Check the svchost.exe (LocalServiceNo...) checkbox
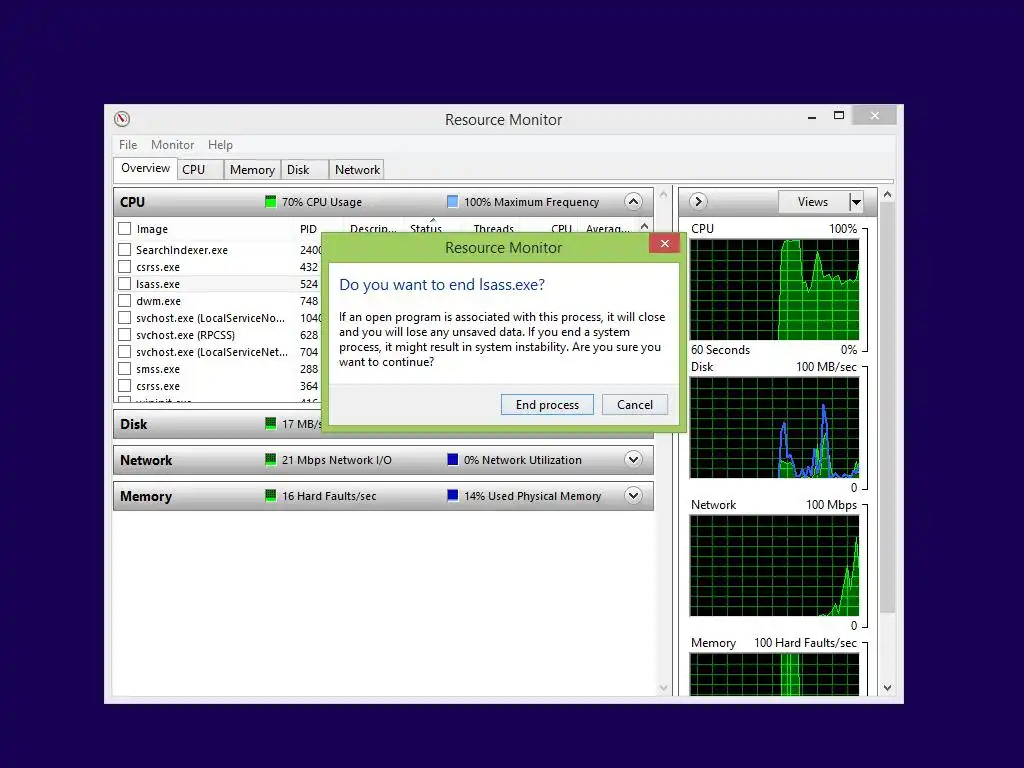The height and width of the screenshot is (768, 1024). point(125,317)
